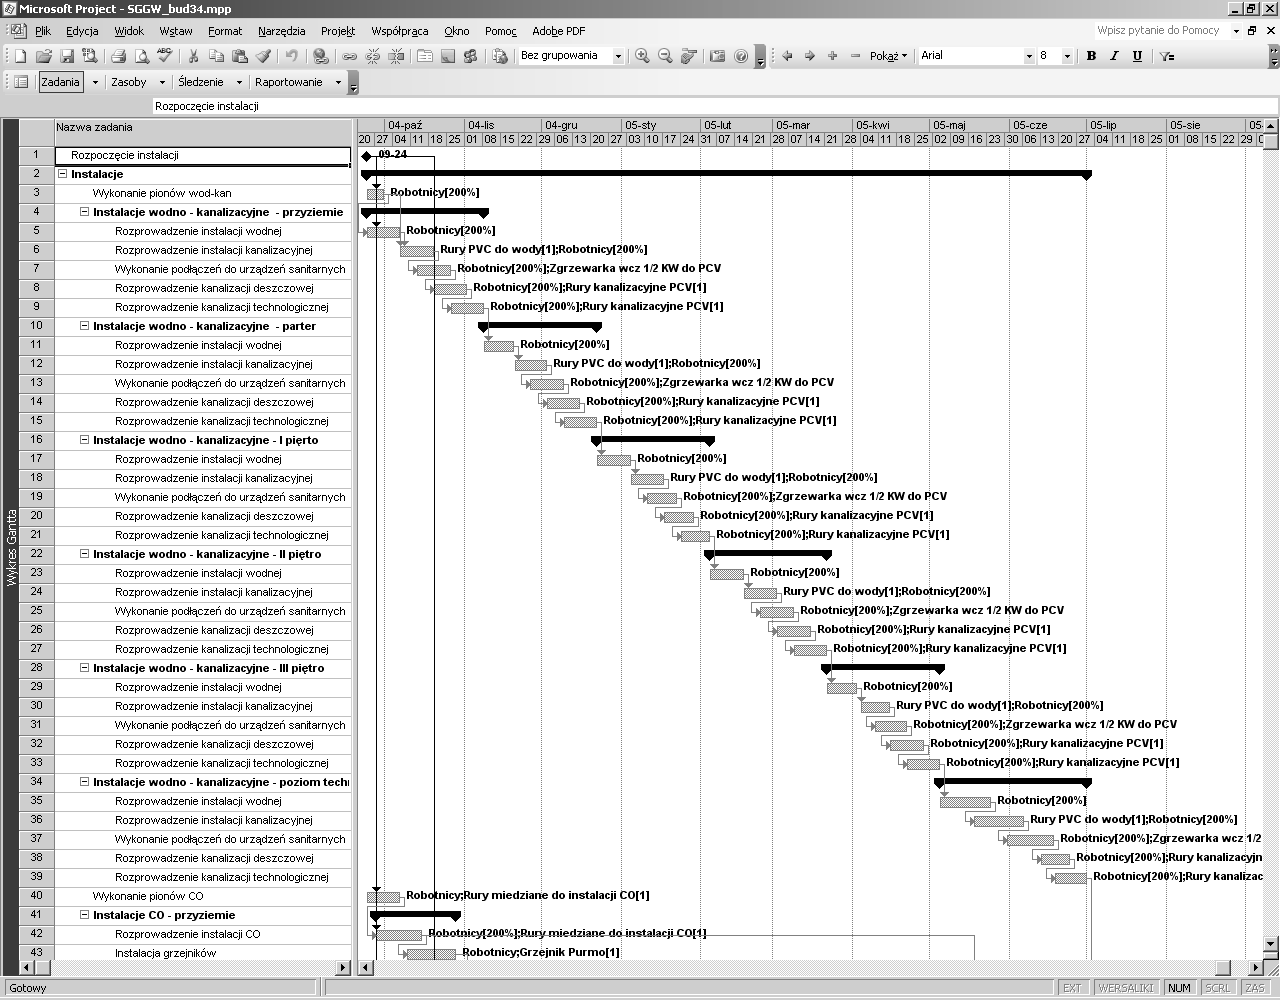Toggle the Zadania guide button

pos(61,82)
